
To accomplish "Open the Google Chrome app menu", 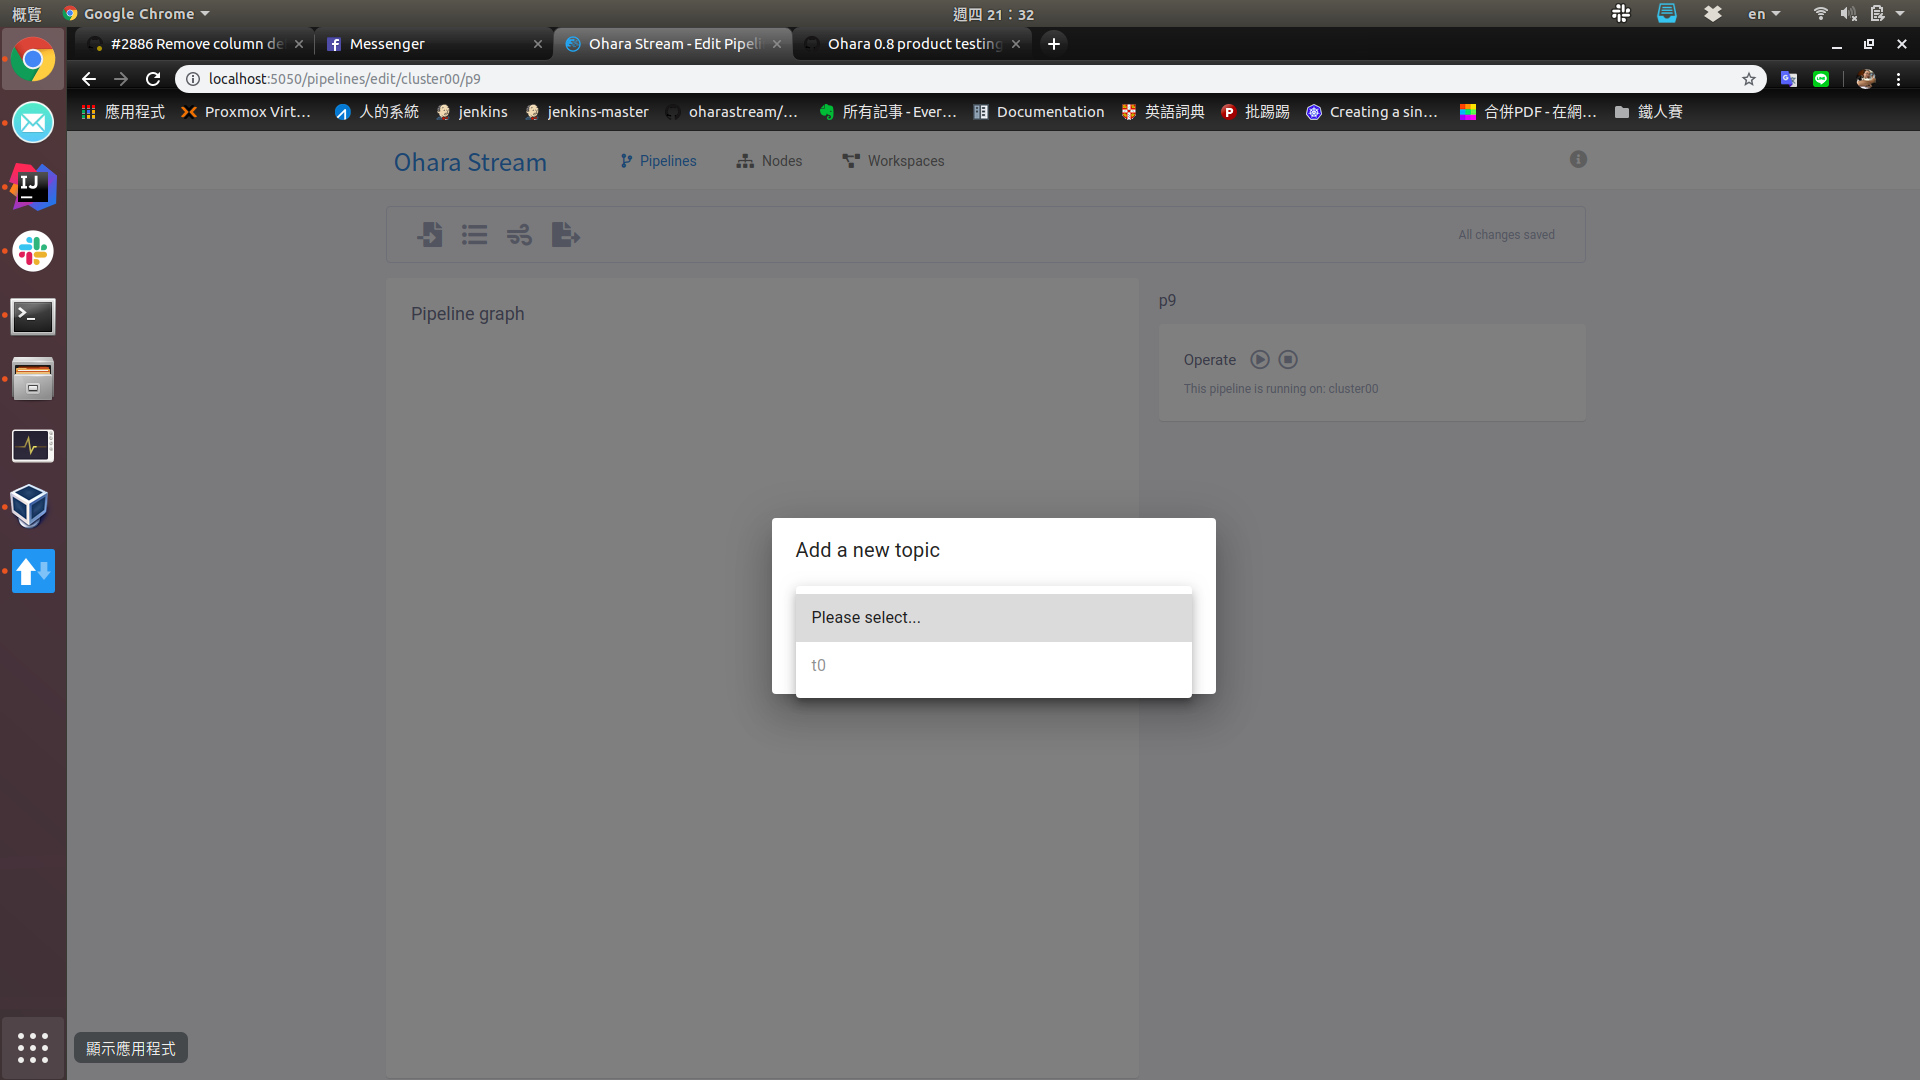I will pyautogui.click(x=137, y=14).
